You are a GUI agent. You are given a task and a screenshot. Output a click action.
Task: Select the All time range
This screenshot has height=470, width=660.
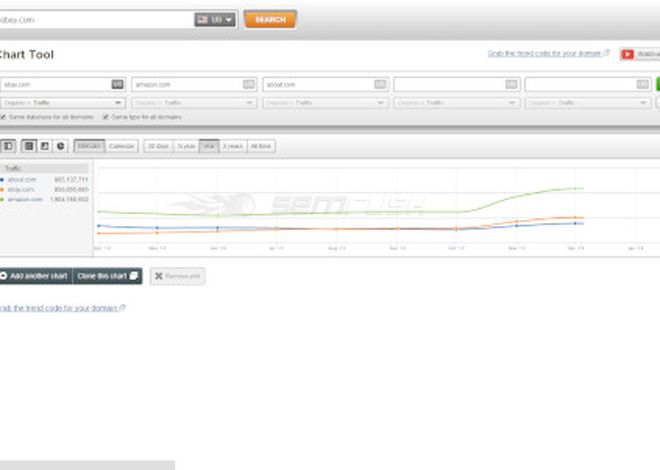pyautogui.click(x=261, y=146)
